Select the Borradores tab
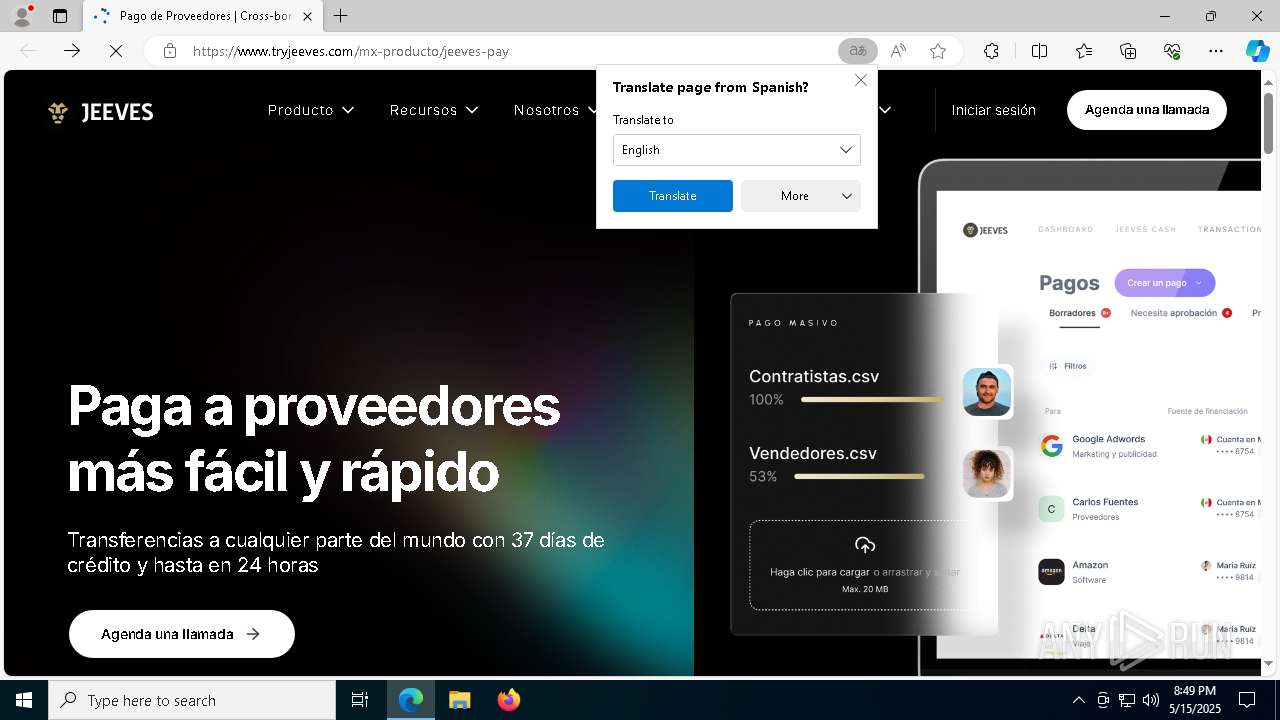The height and width of the screenshot is (720, 1280). (1079, 313)
